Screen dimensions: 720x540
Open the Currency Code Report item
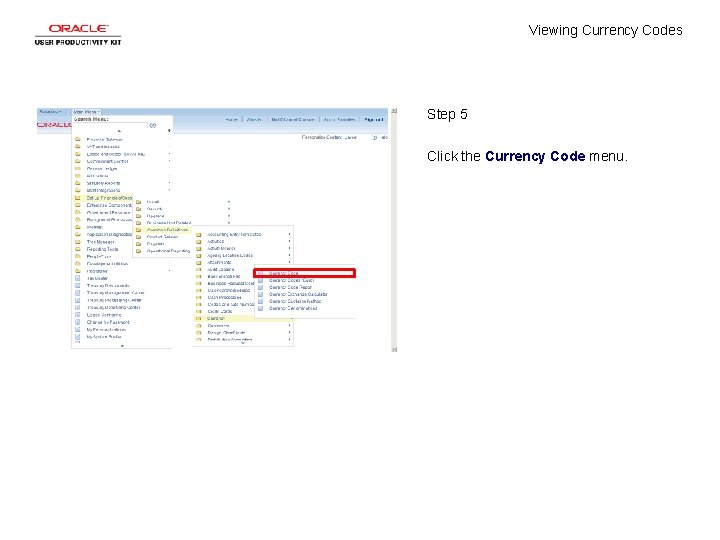pyautogui.click(x=291, y=287)
